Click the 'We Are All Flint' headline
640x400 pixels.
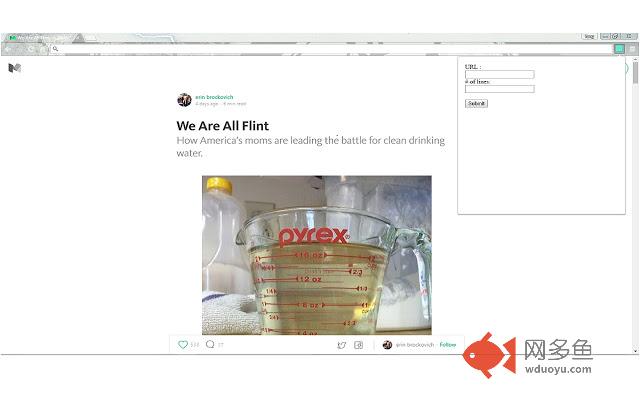tap(222, 126)
